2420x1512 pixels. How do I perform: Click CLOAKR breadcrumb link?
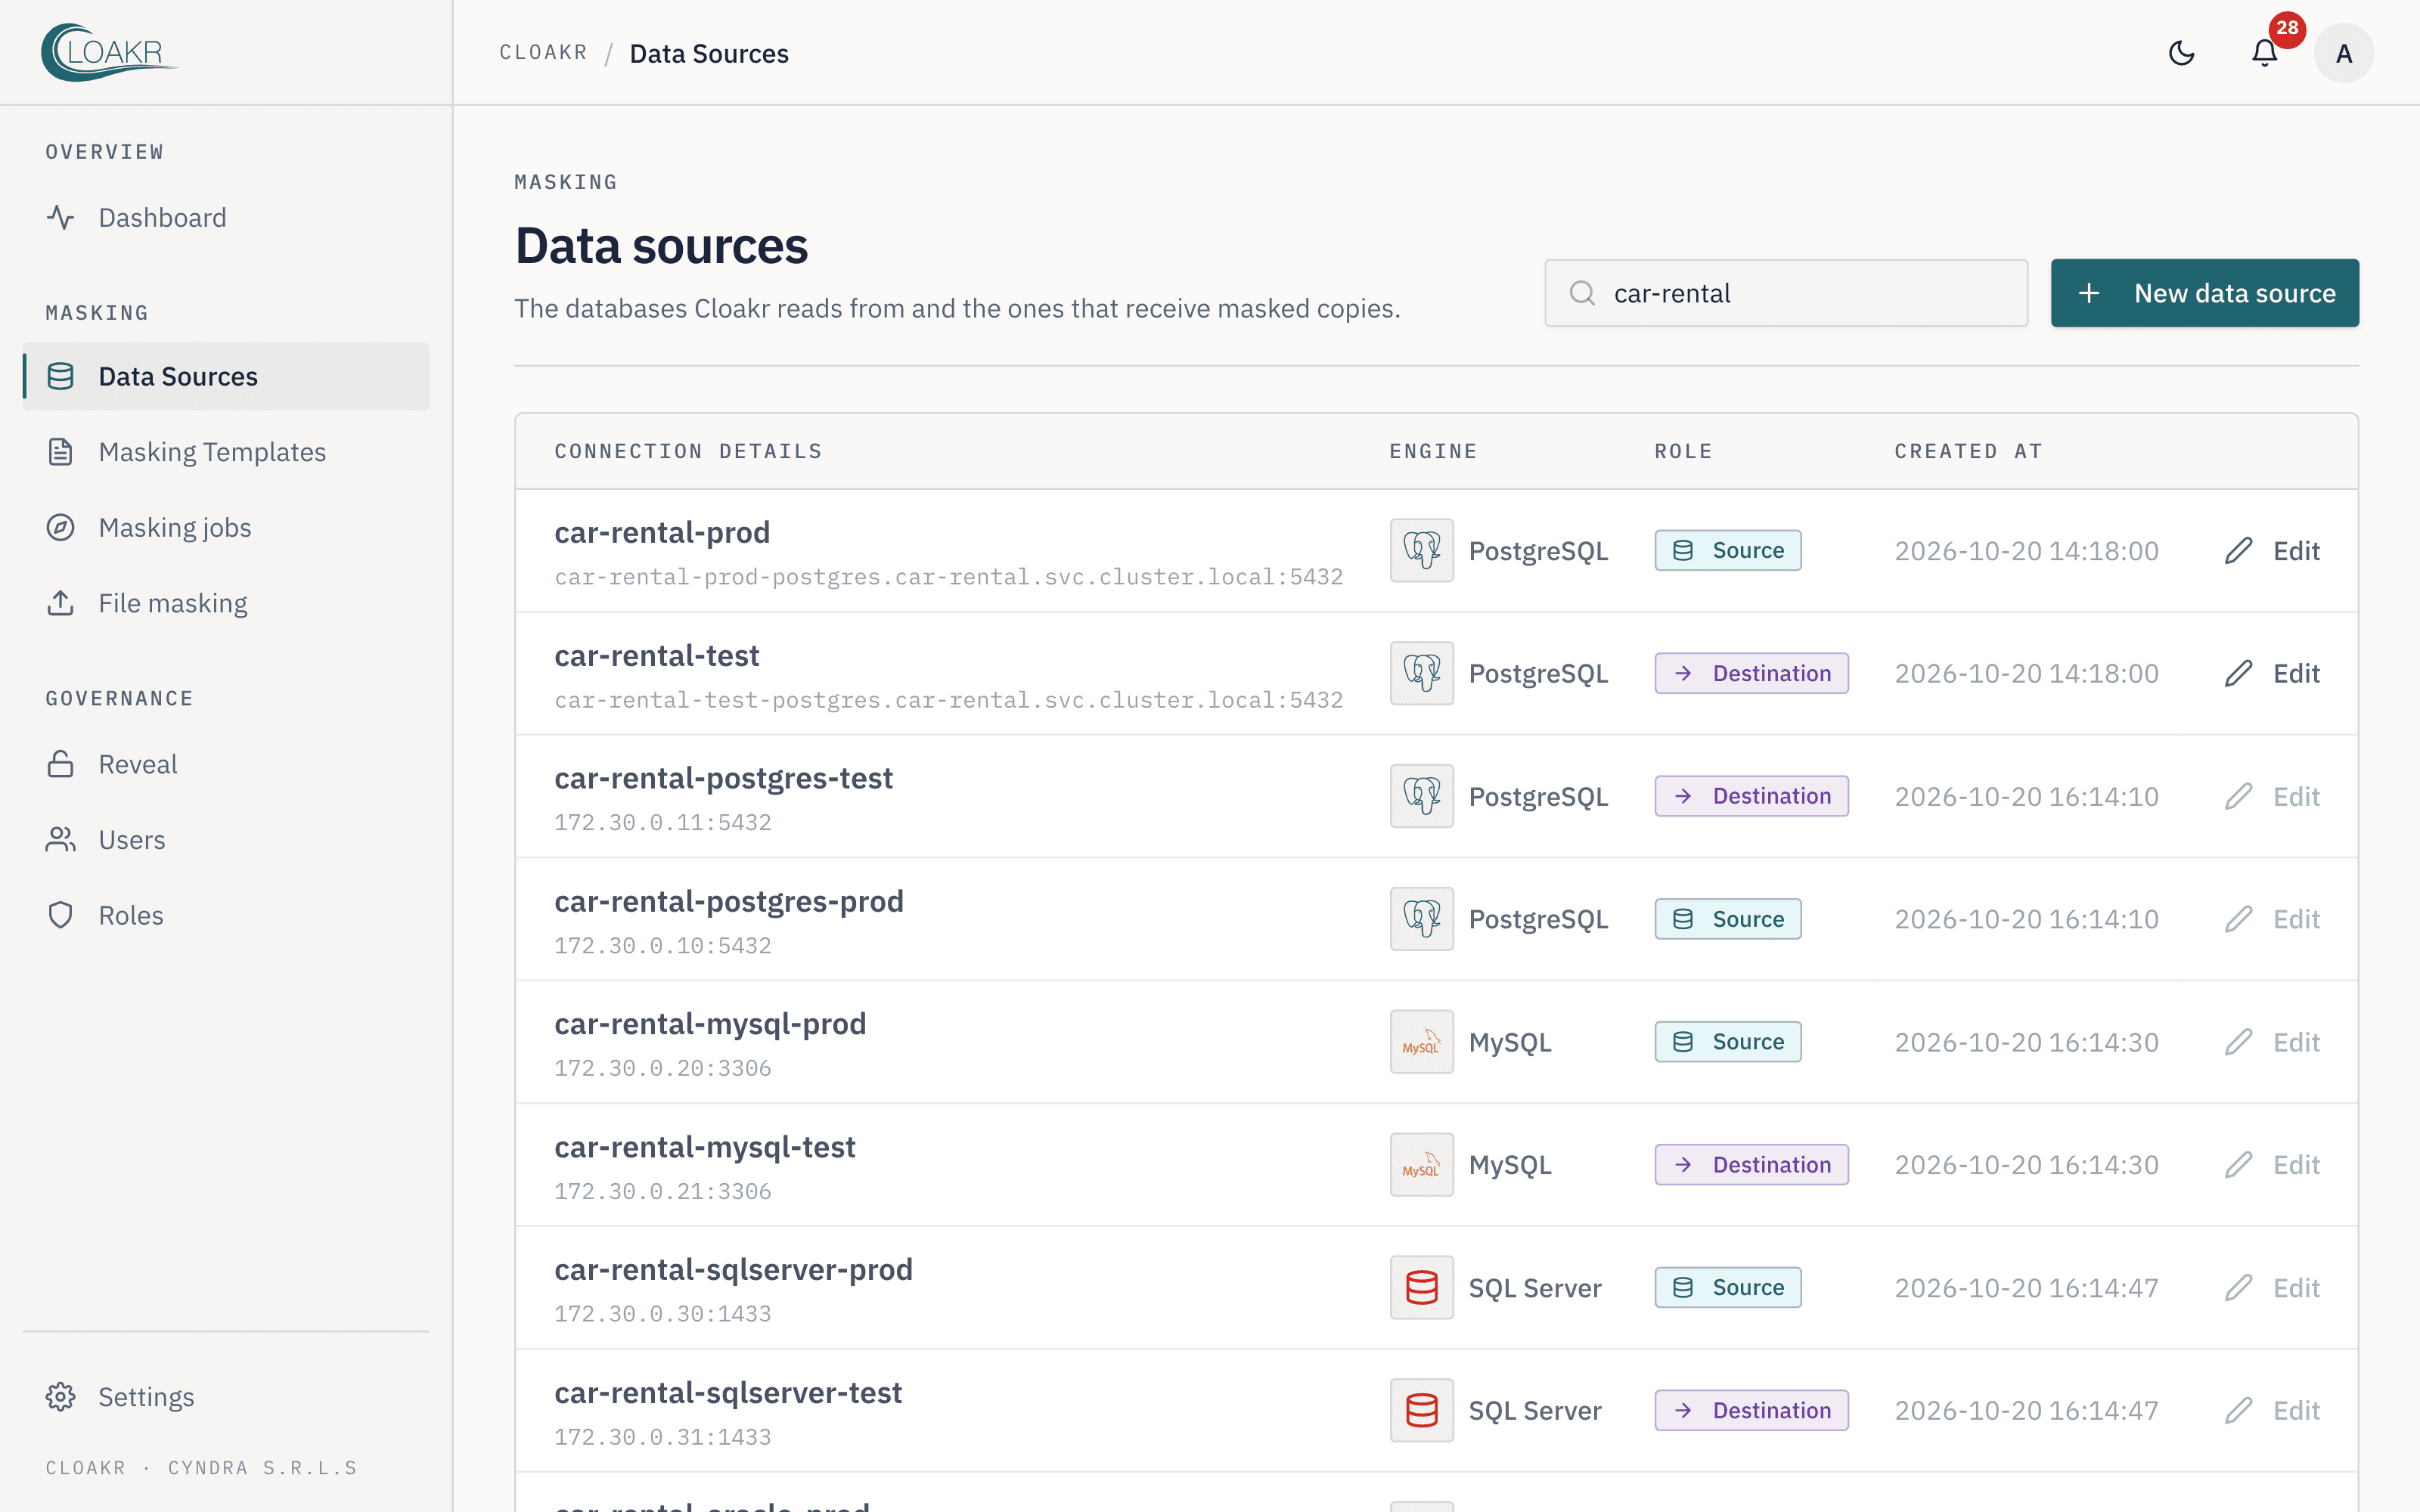tap(544, 53)
